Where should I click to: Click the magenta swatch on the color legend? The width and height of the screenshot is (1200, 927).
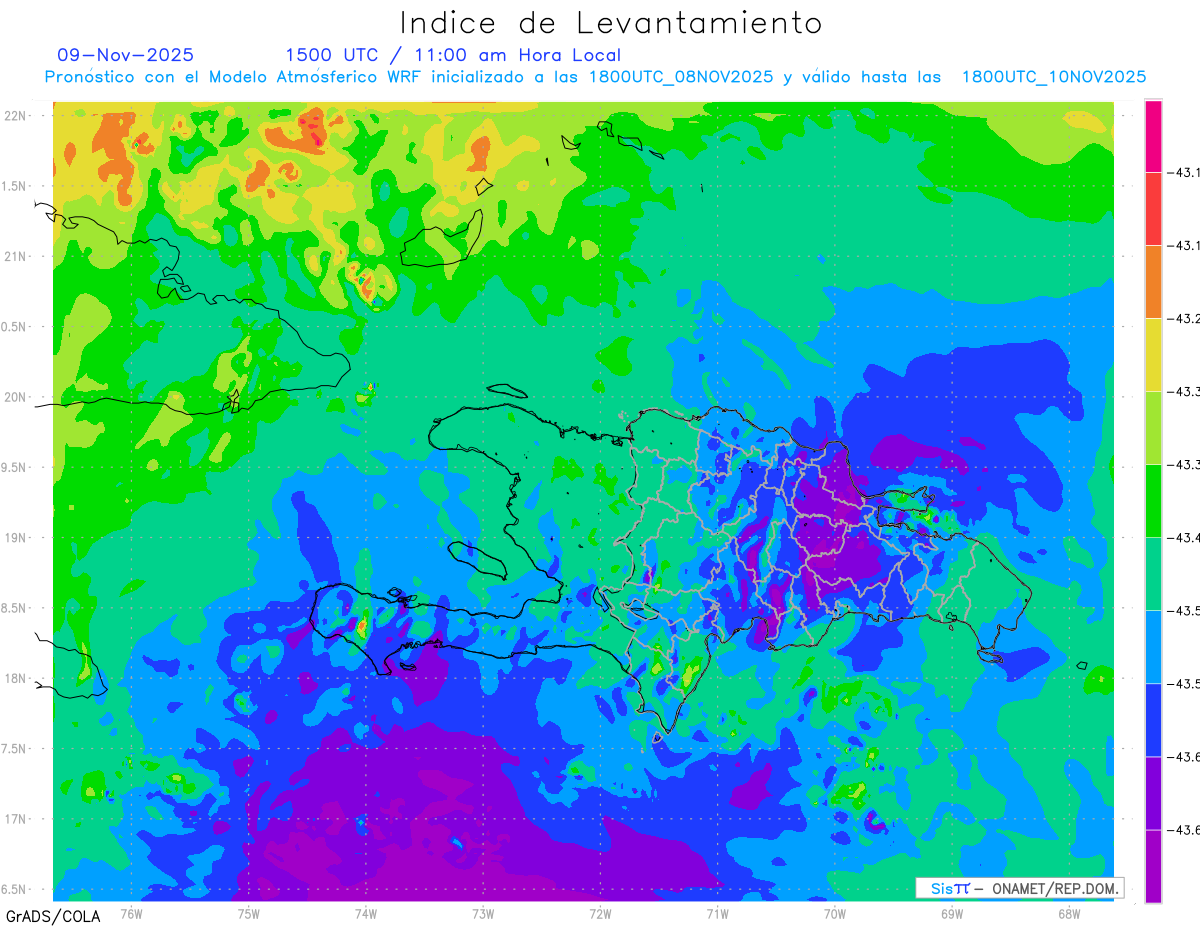[1153, 136]
